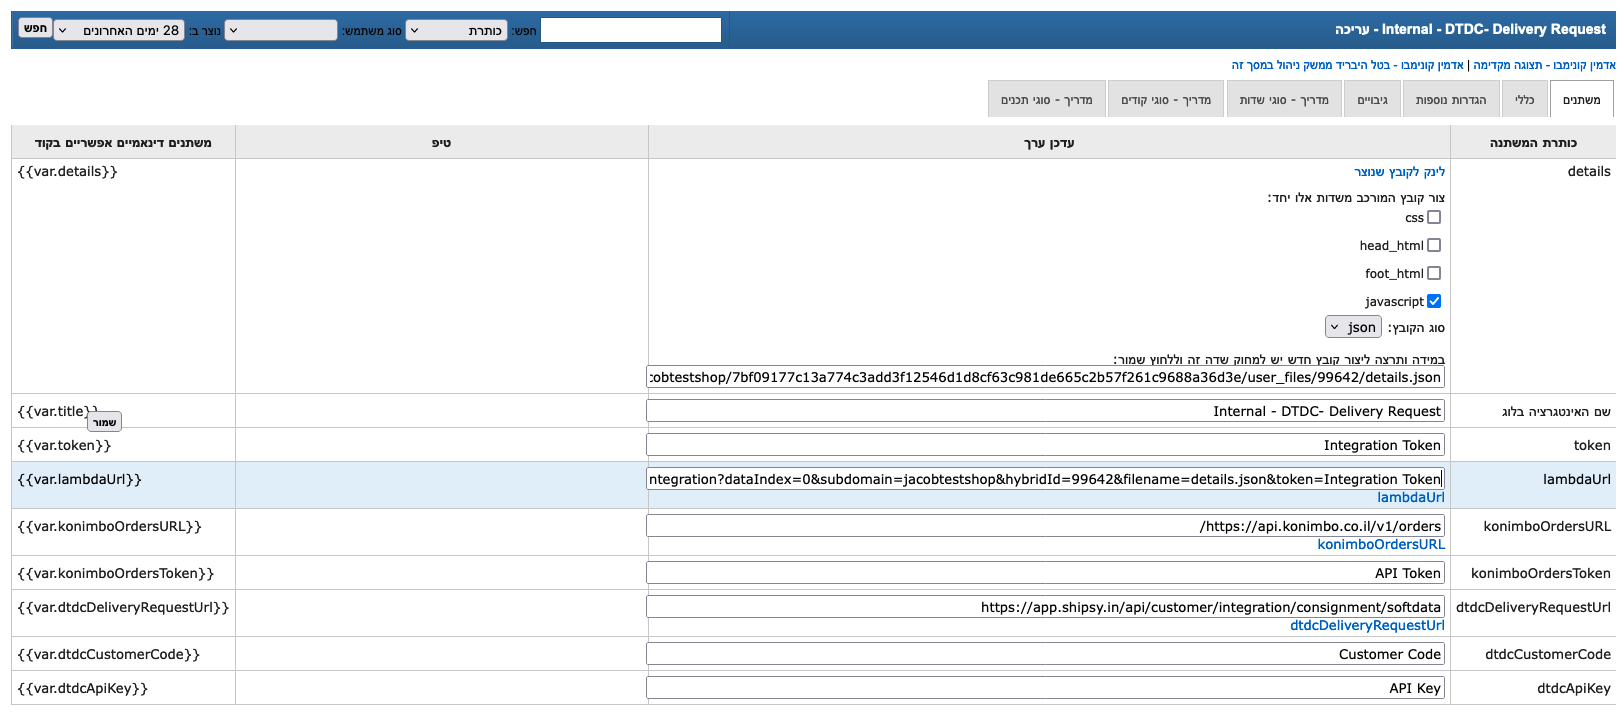Click the token value field
This screenshot has height=714, width=1623.
pos(1045,445)
